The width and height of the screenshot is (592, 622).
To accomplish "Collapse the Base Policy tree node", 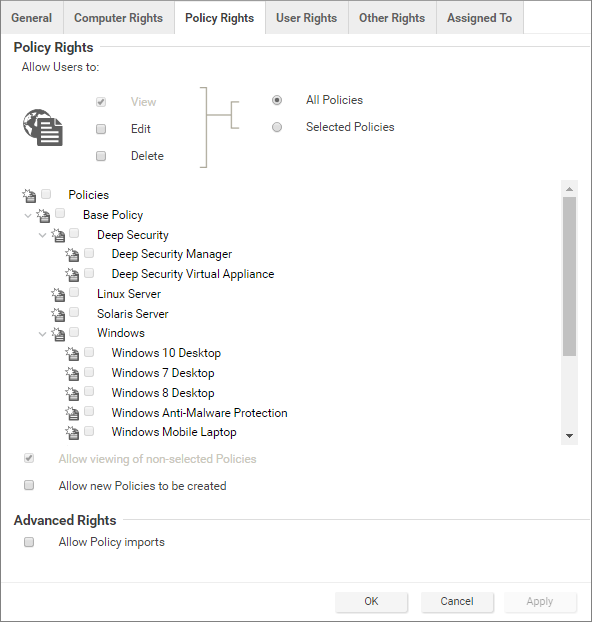I will click(28, 216).
